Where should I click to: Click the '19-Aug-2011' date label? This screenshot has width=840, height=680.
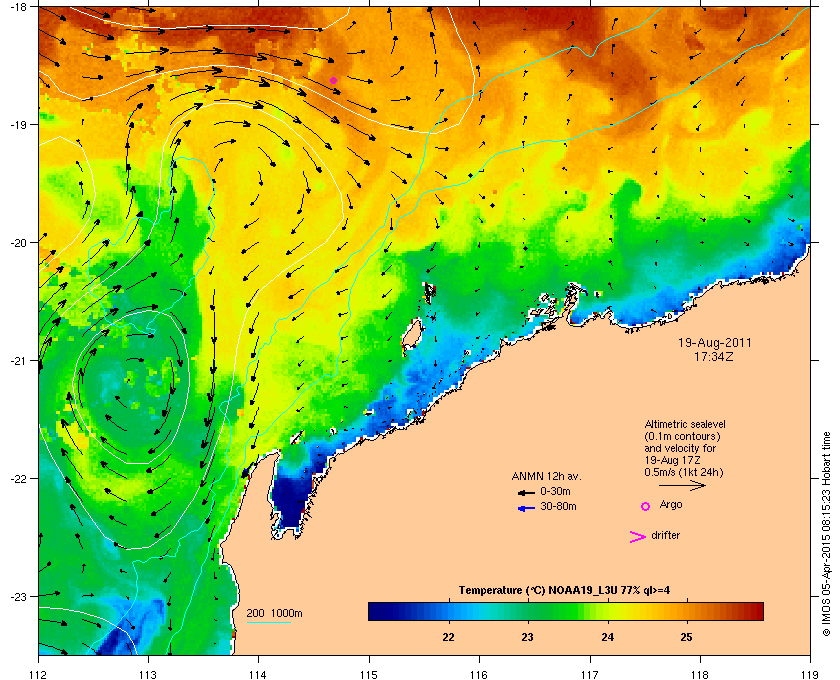(x=714, y=343)
